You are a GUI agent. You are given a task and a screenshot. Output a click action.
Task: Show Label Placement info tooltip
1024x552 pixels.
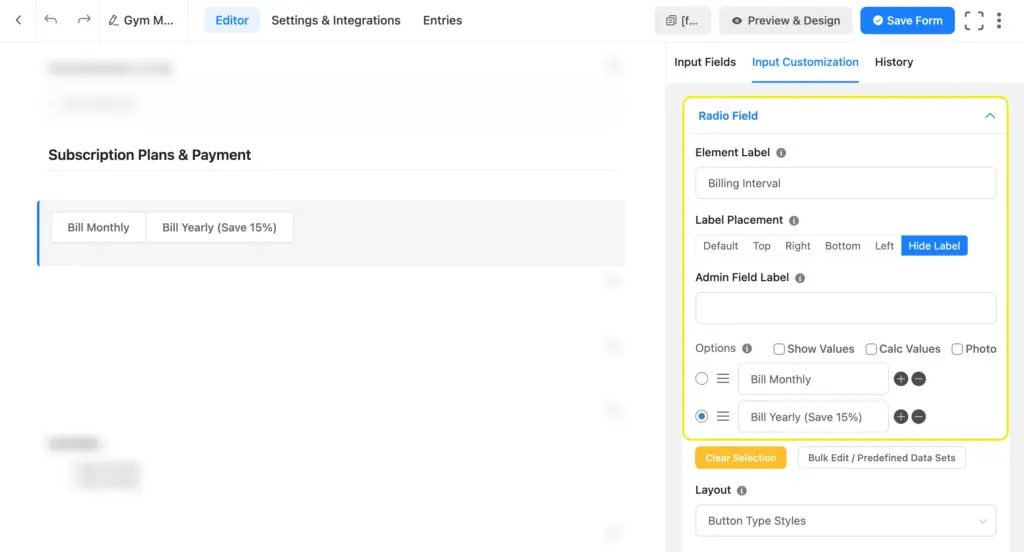tap(793, 221)
